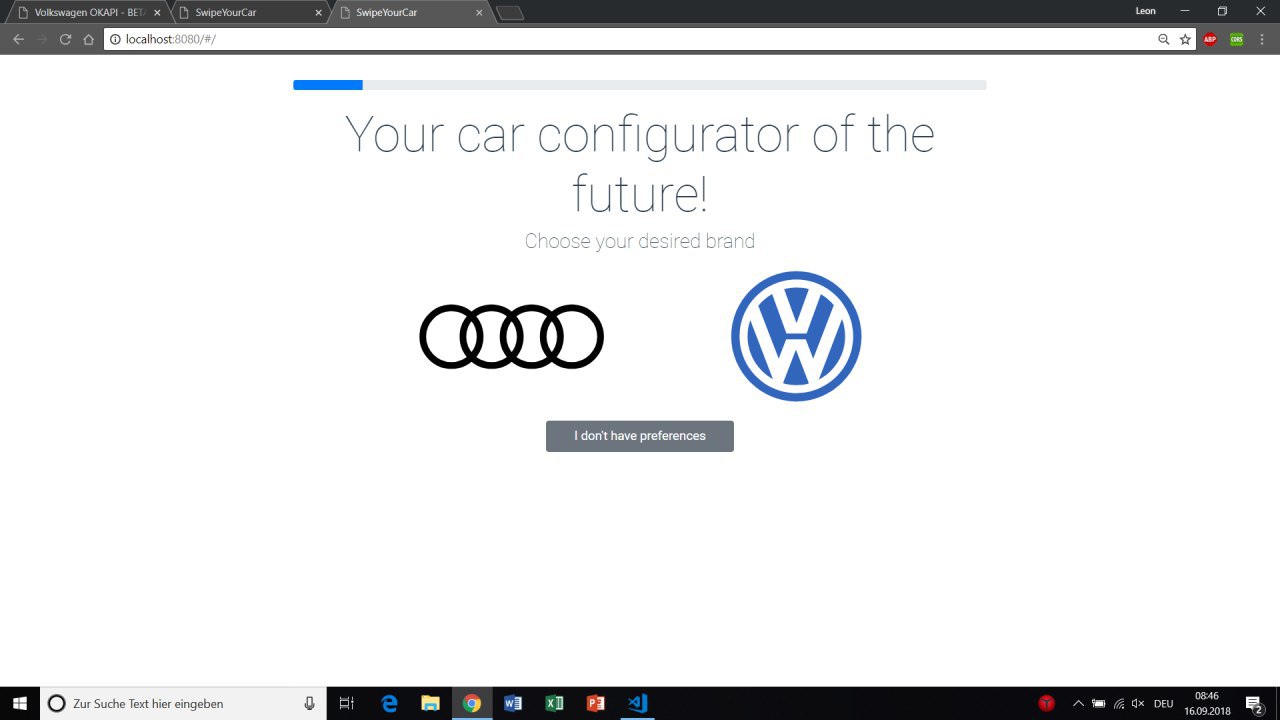1280x720 pixels.
Task: Open File Explorer from taskbar
Action: pos(430,703)
